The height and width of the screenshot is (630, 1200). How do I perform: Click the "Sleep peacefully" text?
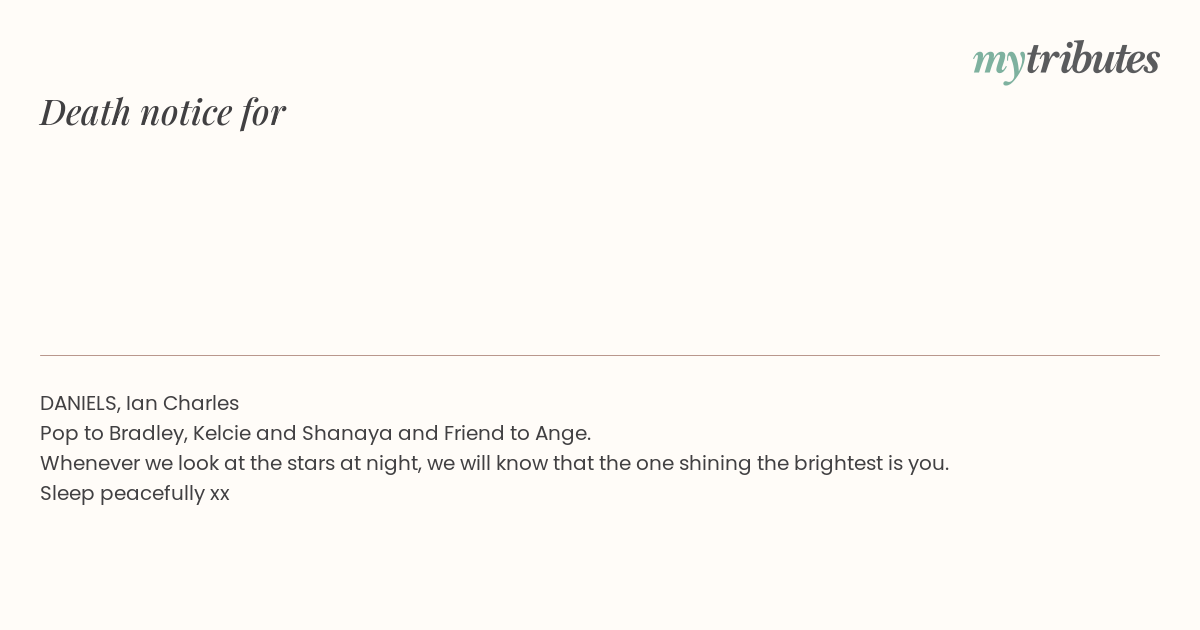(122, 494)
